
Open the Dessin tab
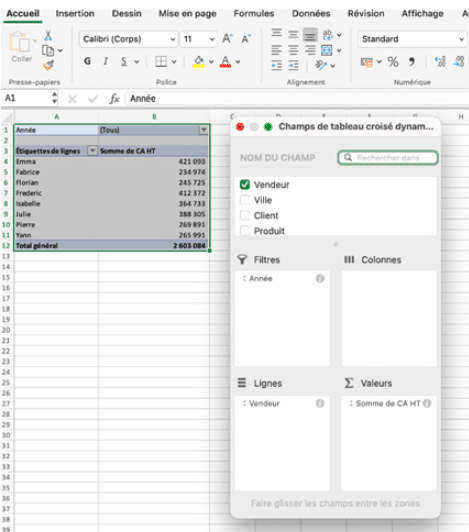(127, 14)
